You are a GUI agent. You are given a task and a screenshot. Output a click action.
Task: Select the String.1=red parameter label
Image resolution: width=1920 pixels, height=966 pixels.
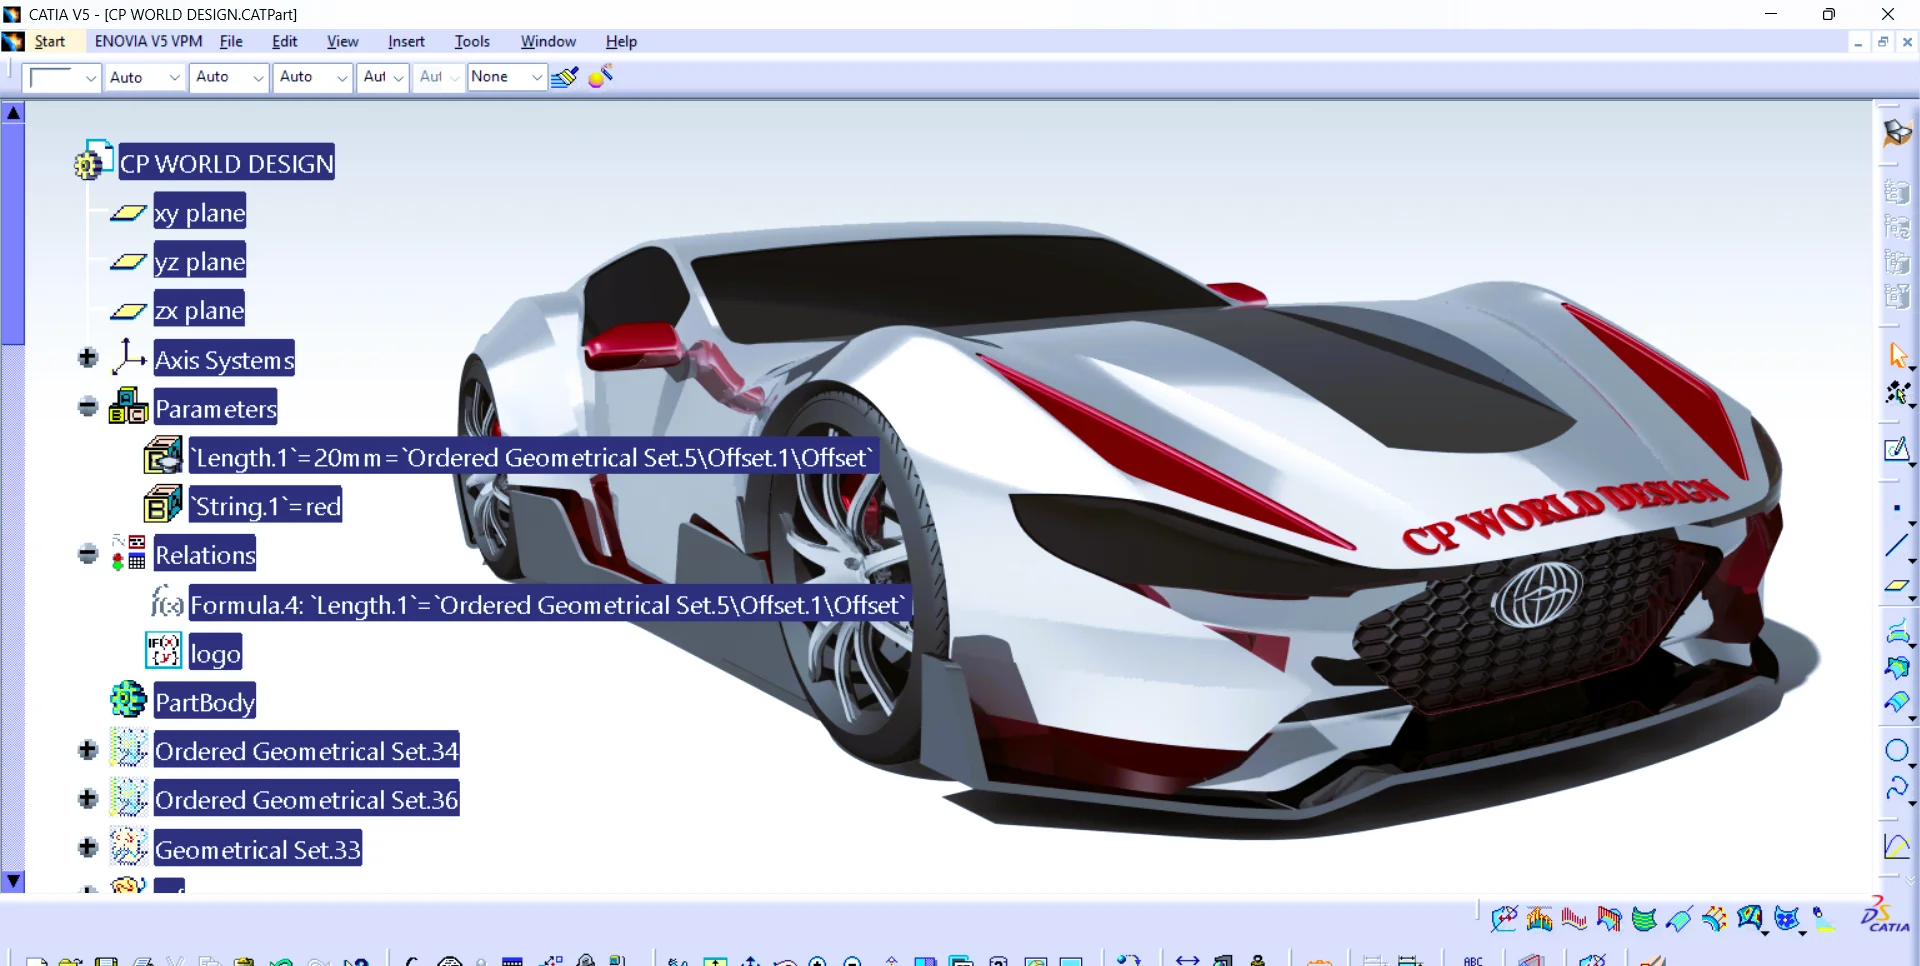tap(266, 506)
